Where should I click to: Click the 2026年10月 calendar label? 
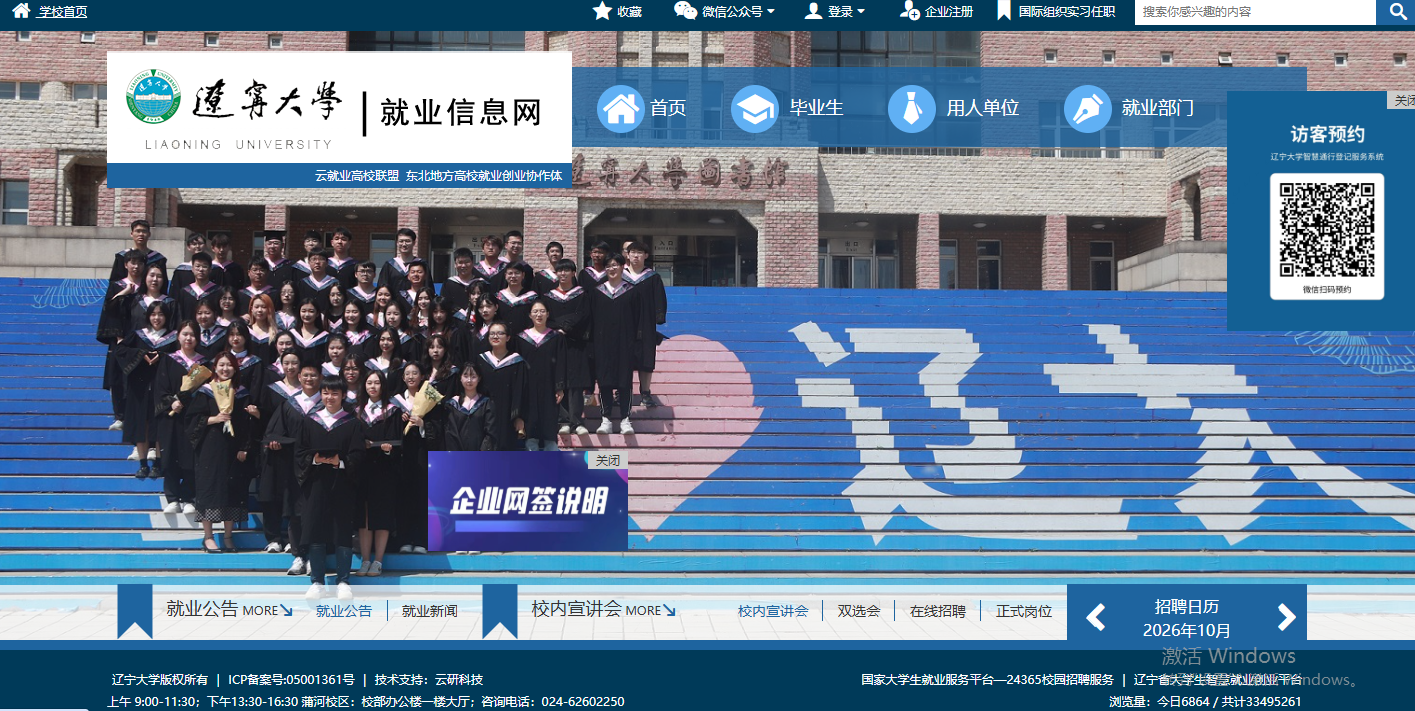pos(1187,631)
